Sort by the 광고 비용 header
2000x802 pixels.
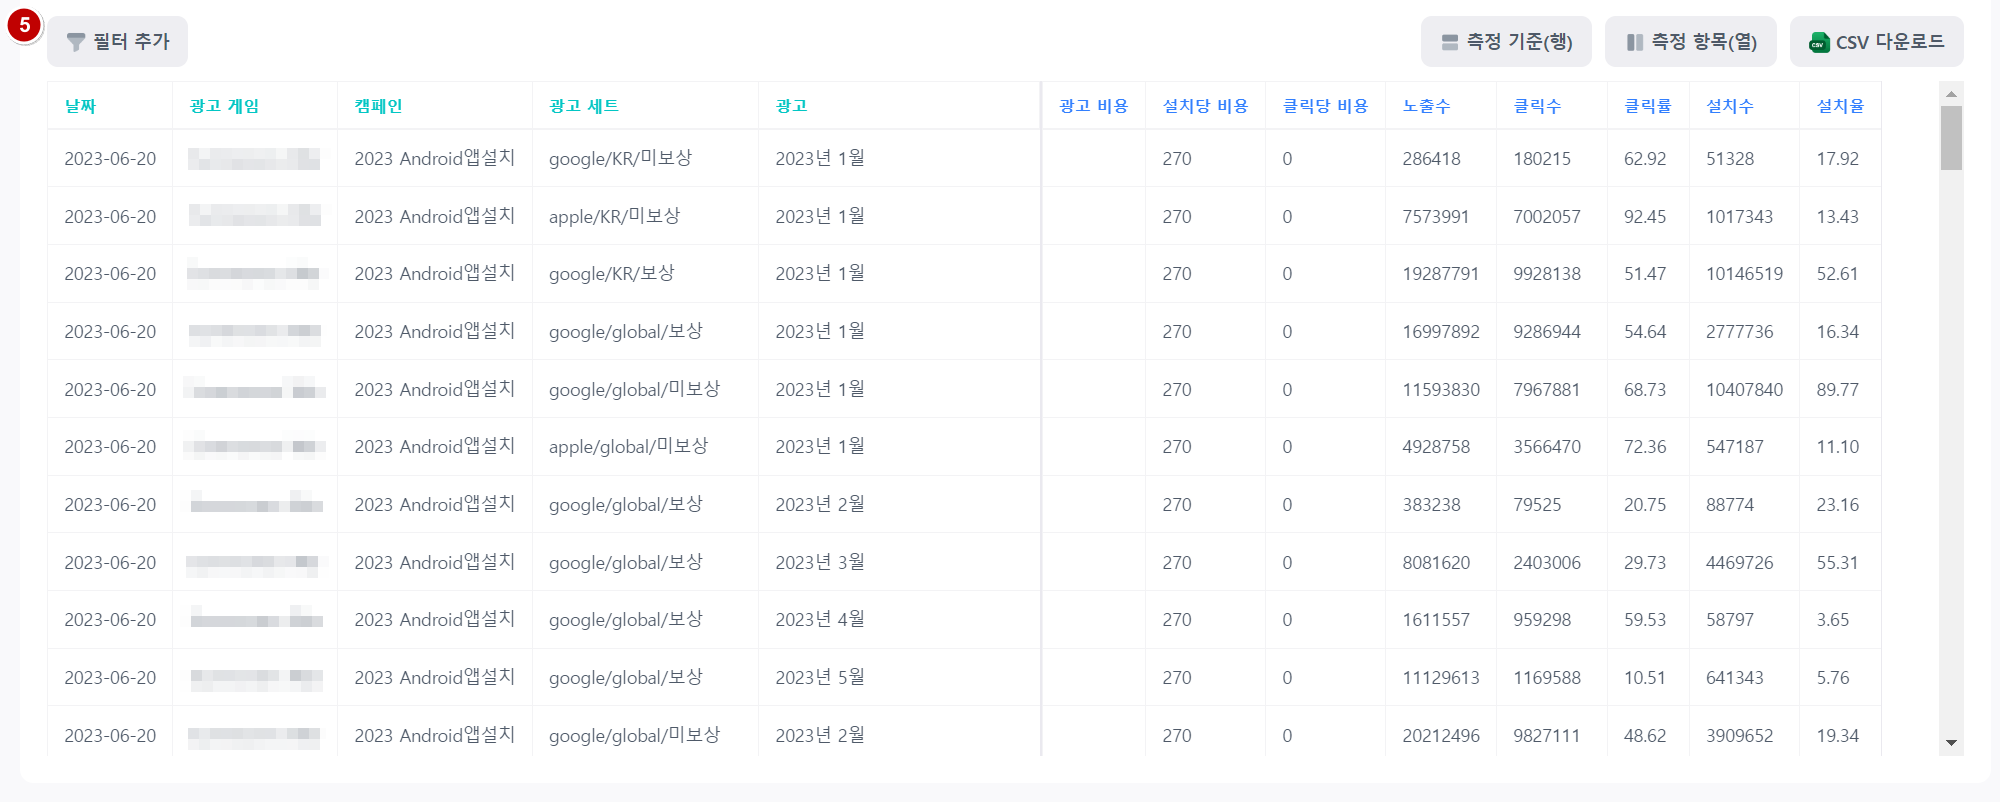[1093, 106]
